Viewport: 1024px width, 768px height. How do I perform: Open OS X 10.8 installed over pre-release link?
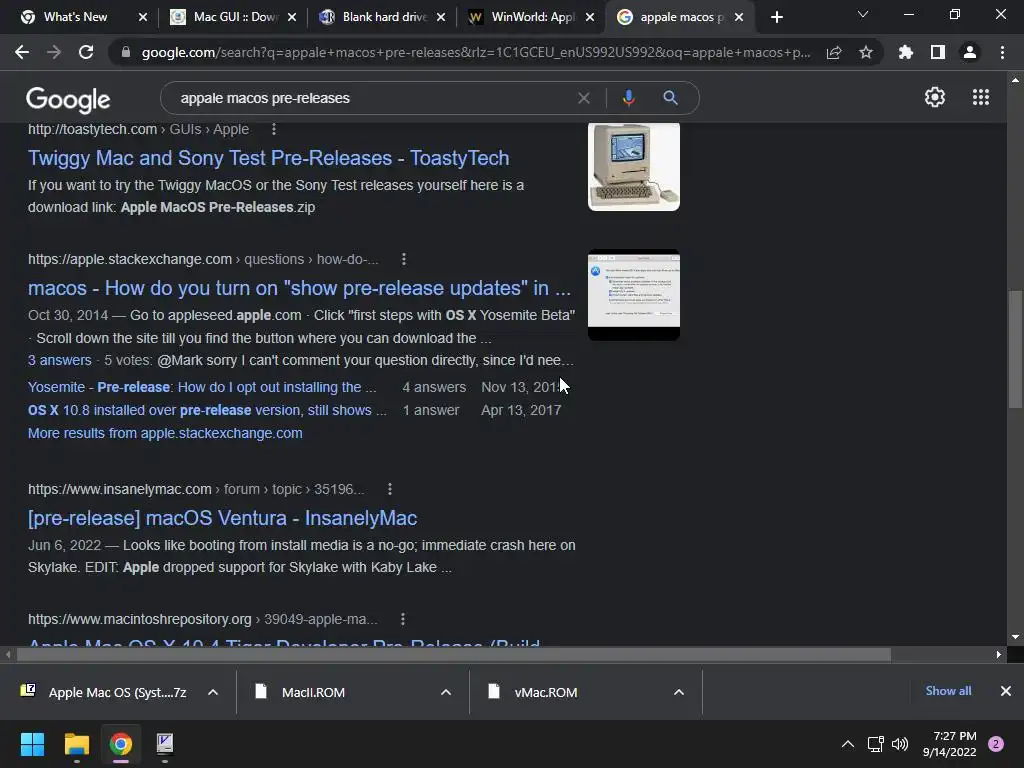tap(207, 410)
